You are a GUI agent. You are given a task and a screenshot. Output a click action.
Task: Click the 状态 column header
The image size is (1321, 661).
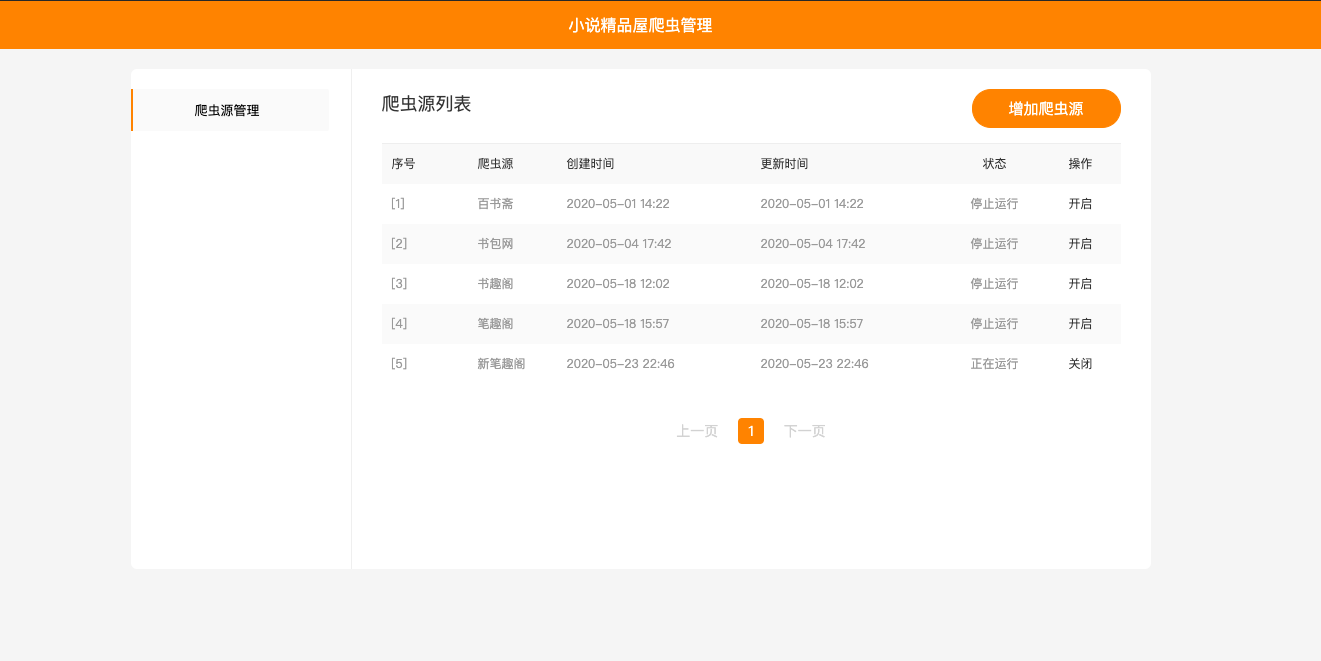tap(994, 164)
